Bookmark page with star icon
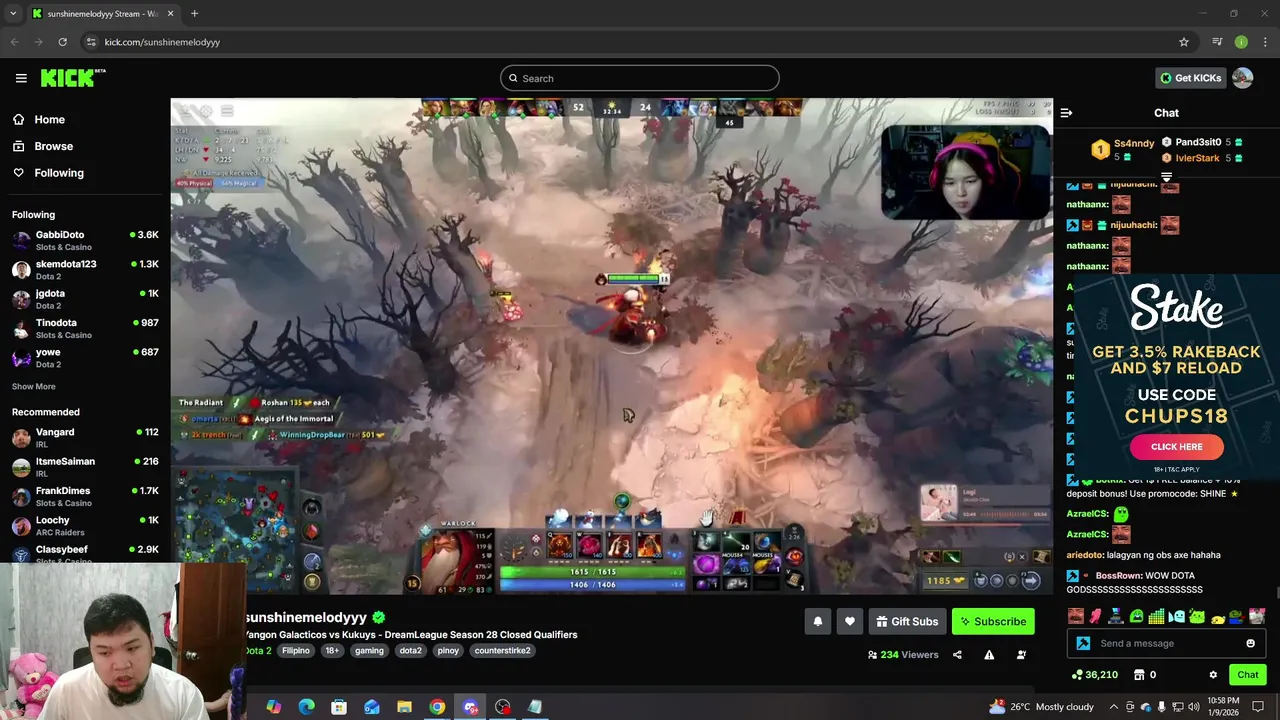The image size is (1280, 720). [x=1184, y=42]
